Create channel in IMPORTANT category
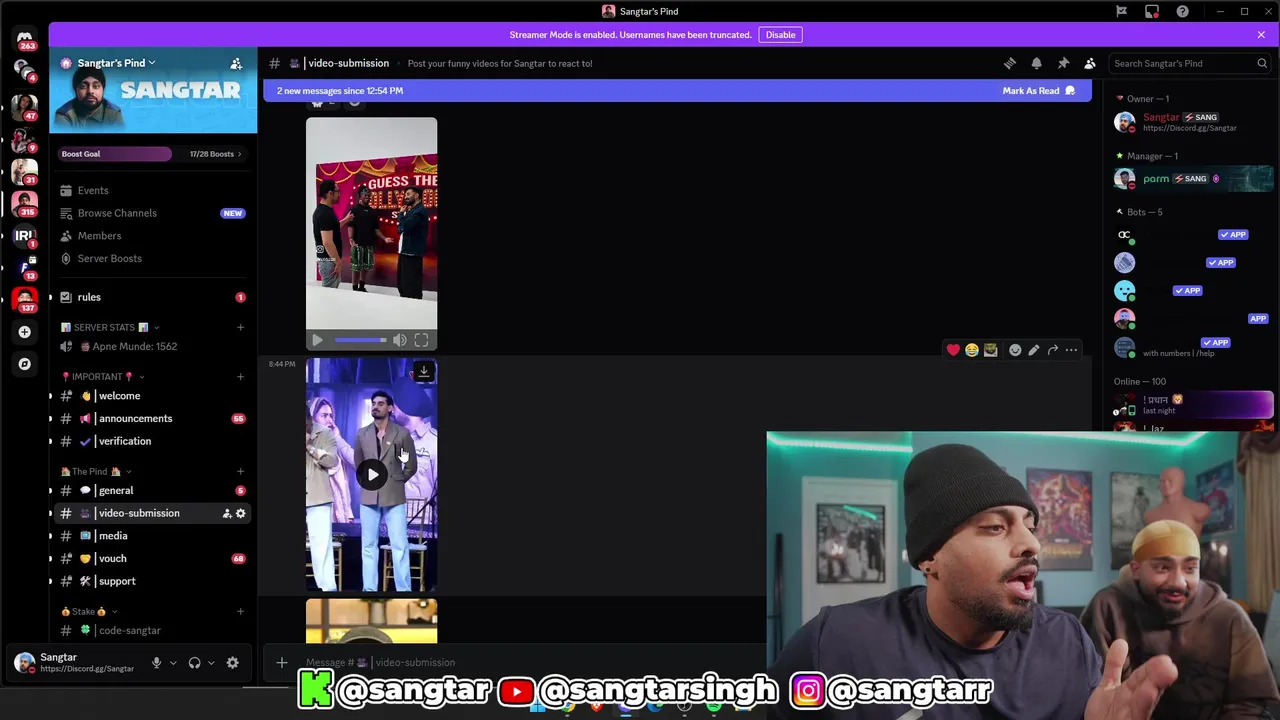The height and width of the screenshot is (720, 1280). (x=240, y=376)
